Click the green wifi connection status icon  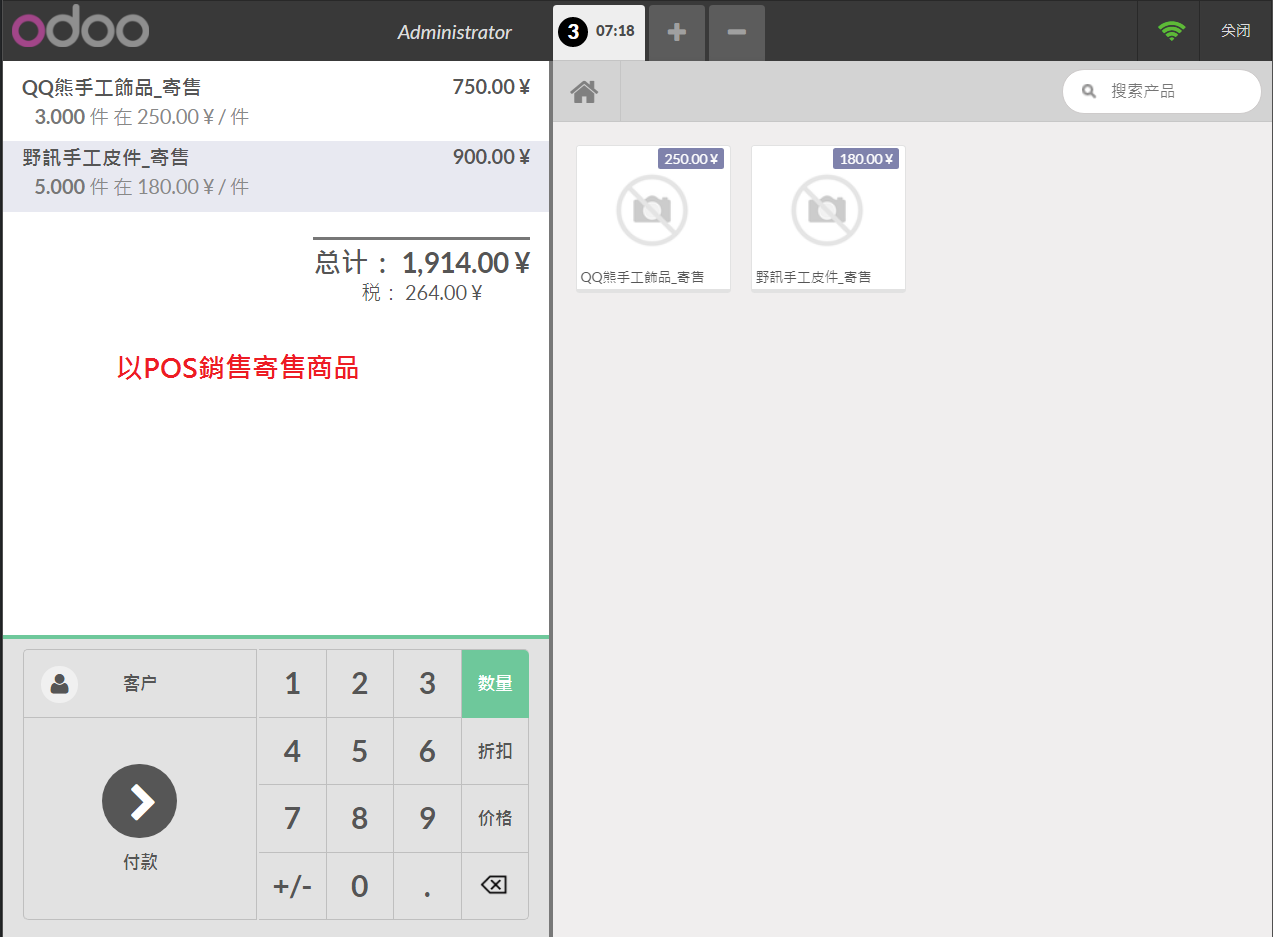(x=1170, y=31)
